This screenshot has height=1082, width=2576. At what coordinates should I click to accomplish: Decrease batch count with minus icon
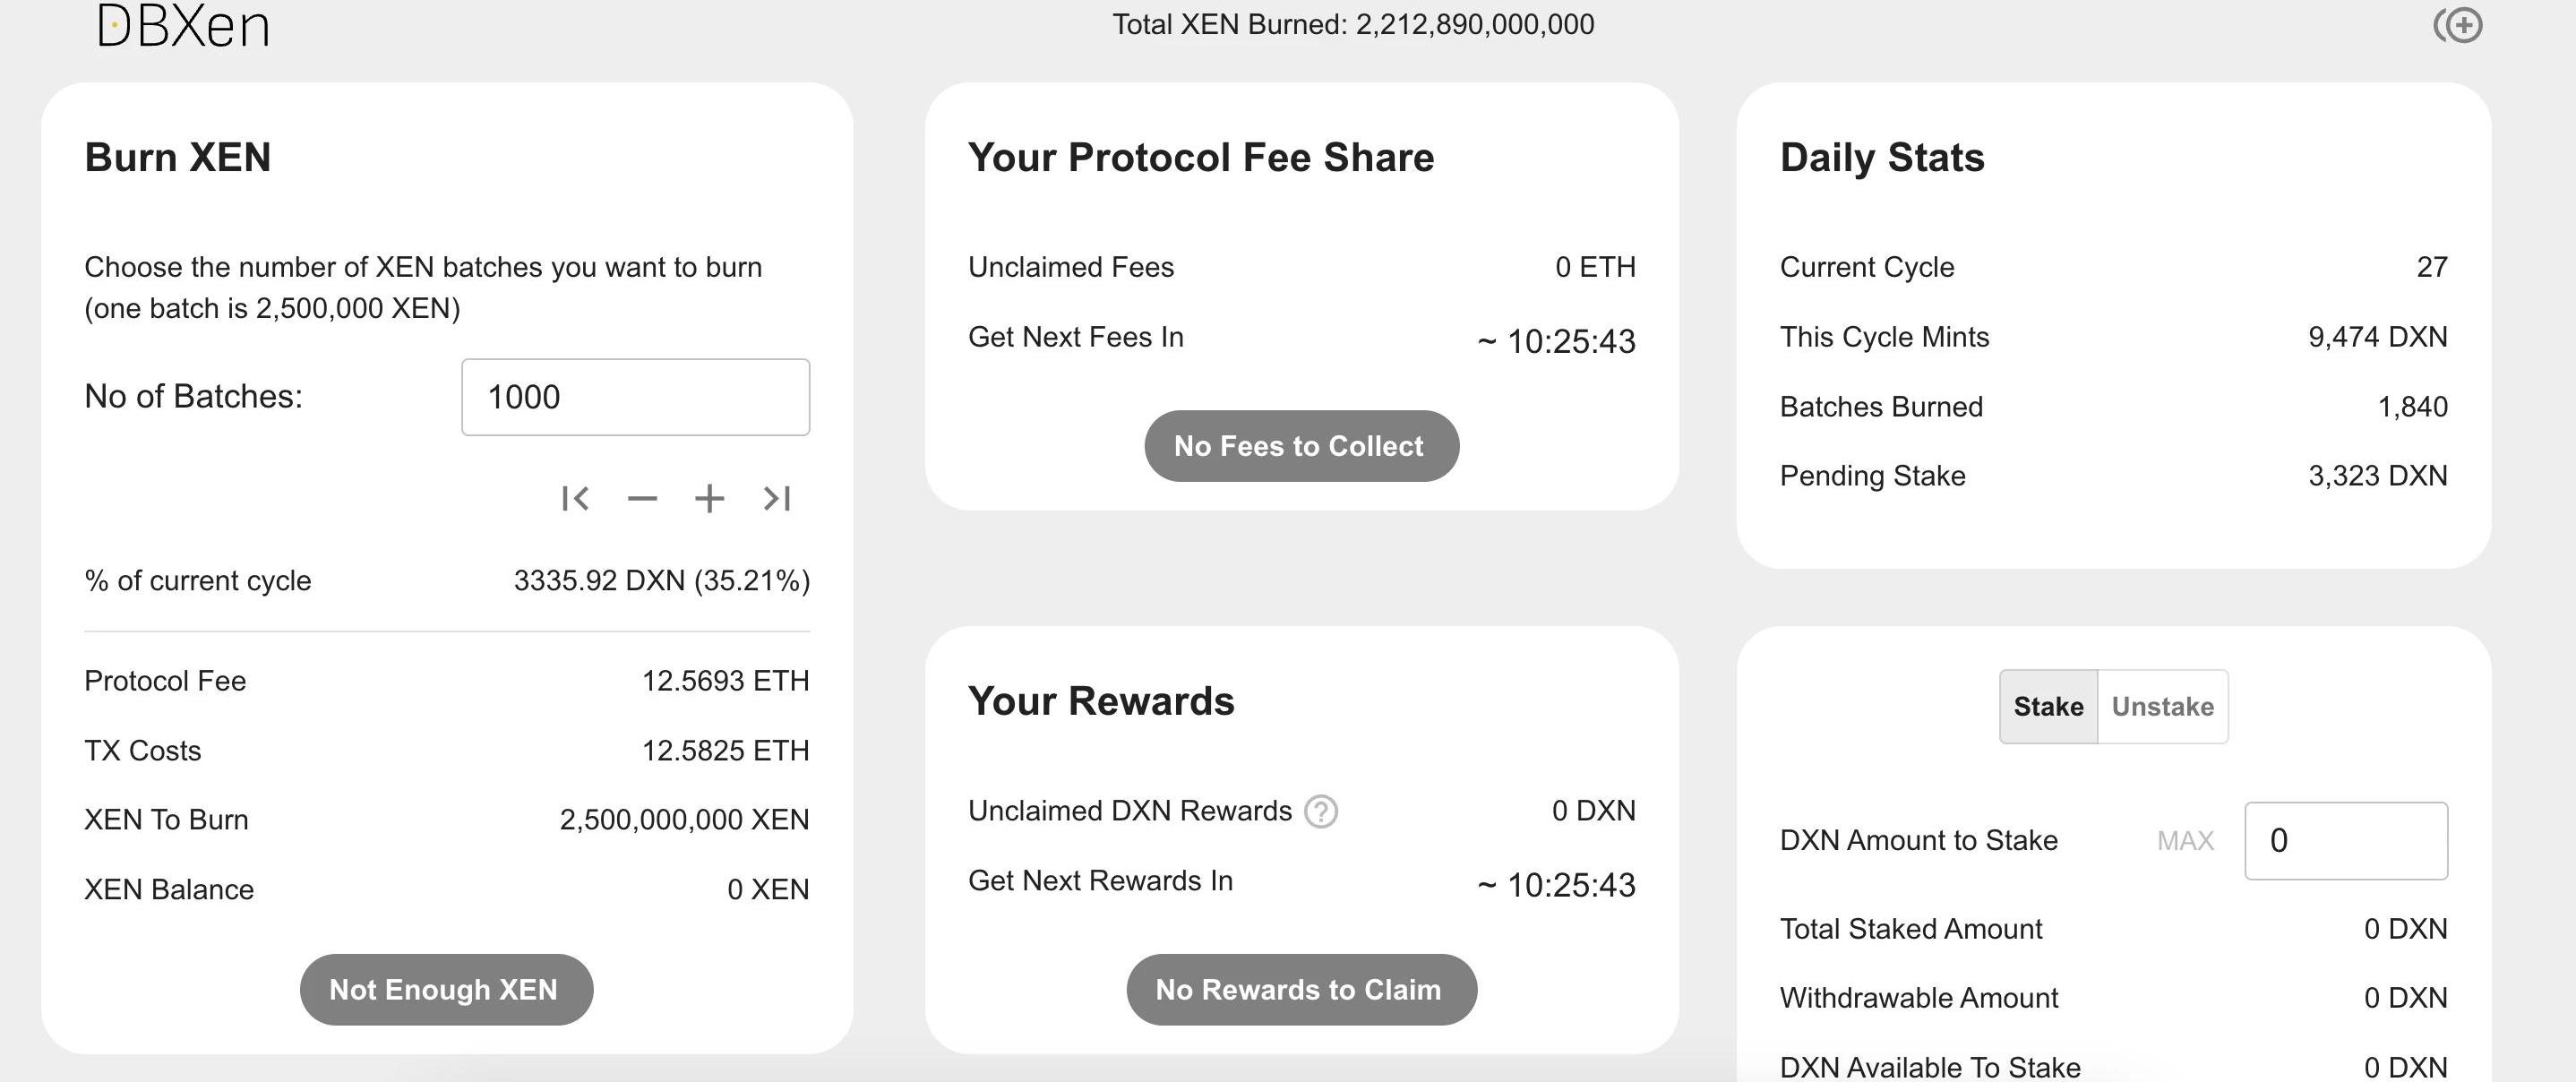click(x=642, y=498)
